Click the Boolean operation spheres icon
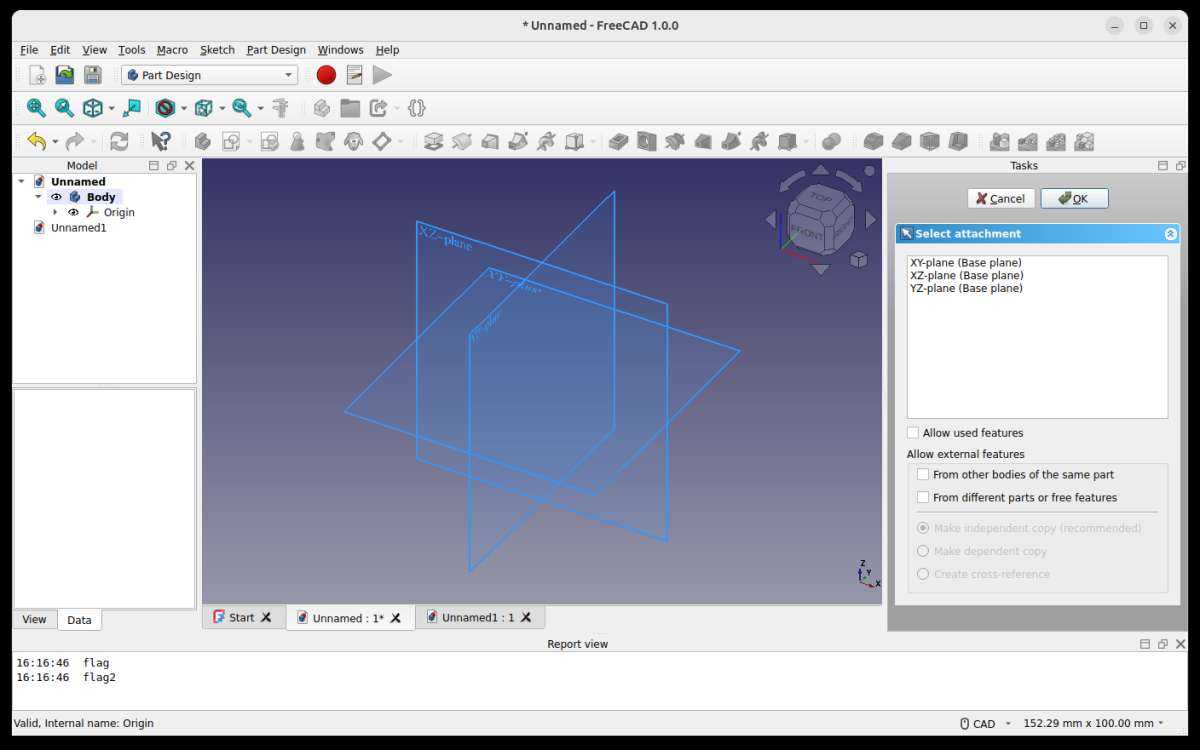The width and height of the screenshot is (1200, 750). (x=831, y=142)
